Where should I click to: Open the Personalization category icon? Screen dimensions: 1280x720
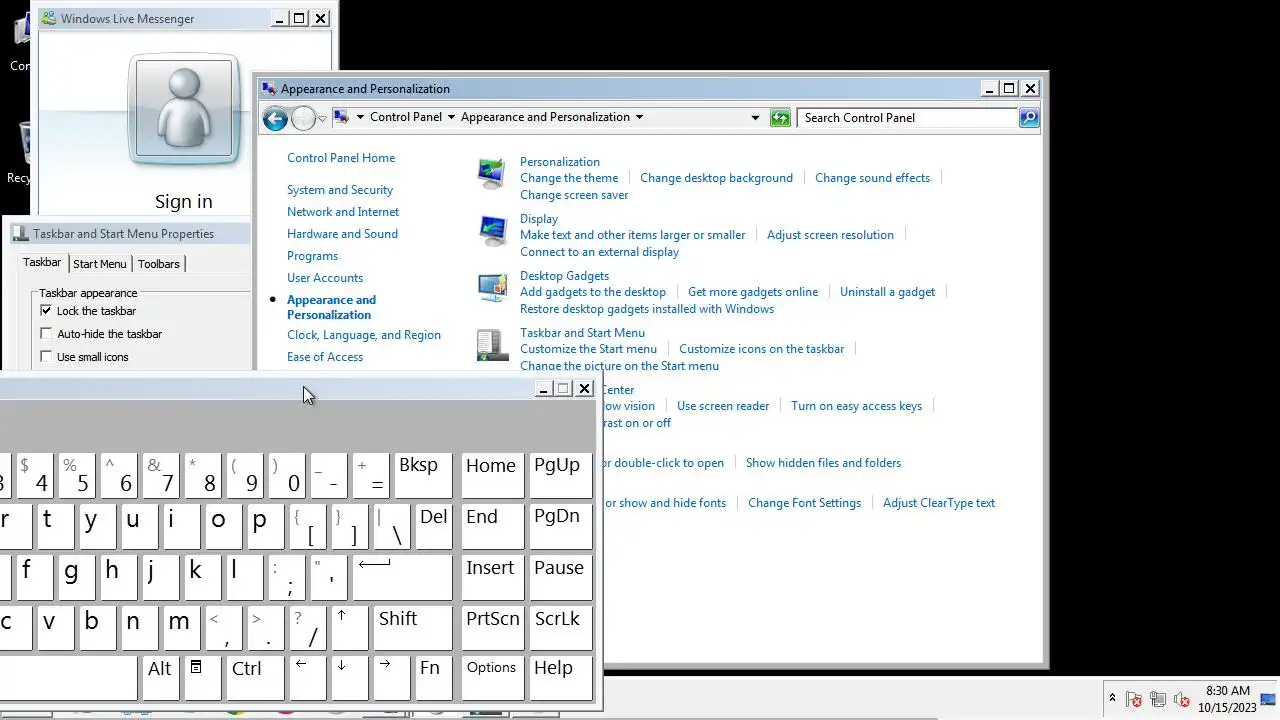(492, 174)
